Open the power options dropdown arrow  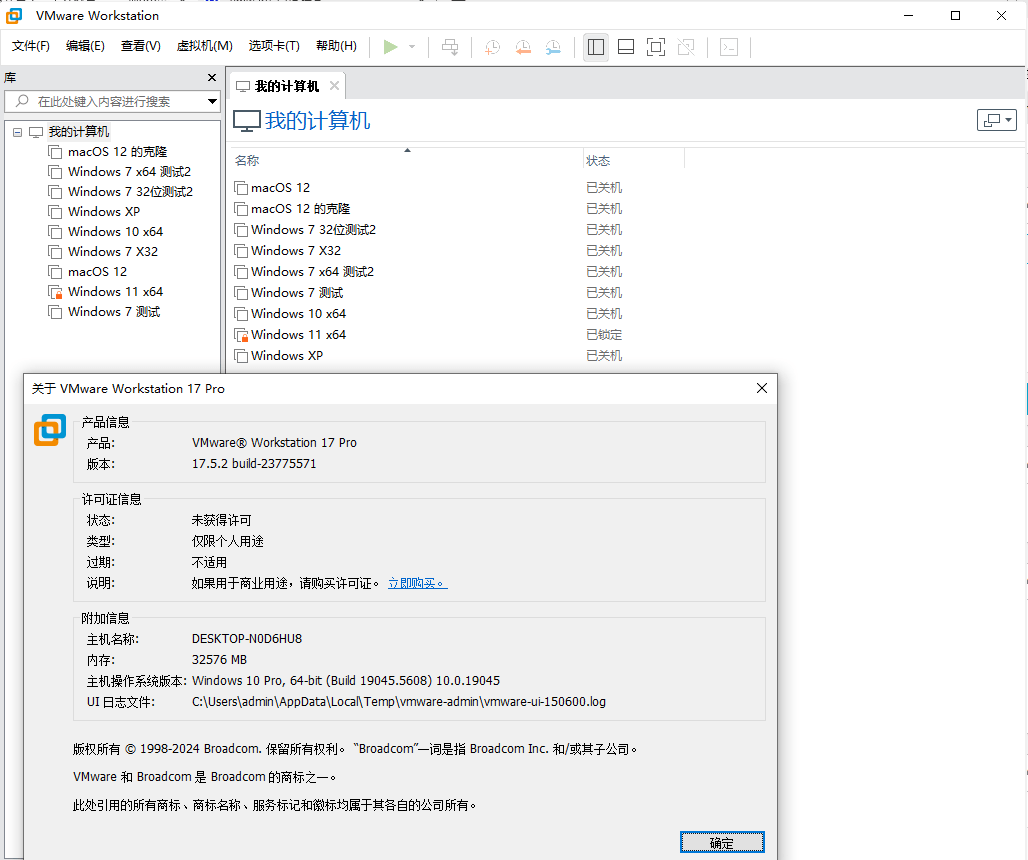click(x=412, y=47)
